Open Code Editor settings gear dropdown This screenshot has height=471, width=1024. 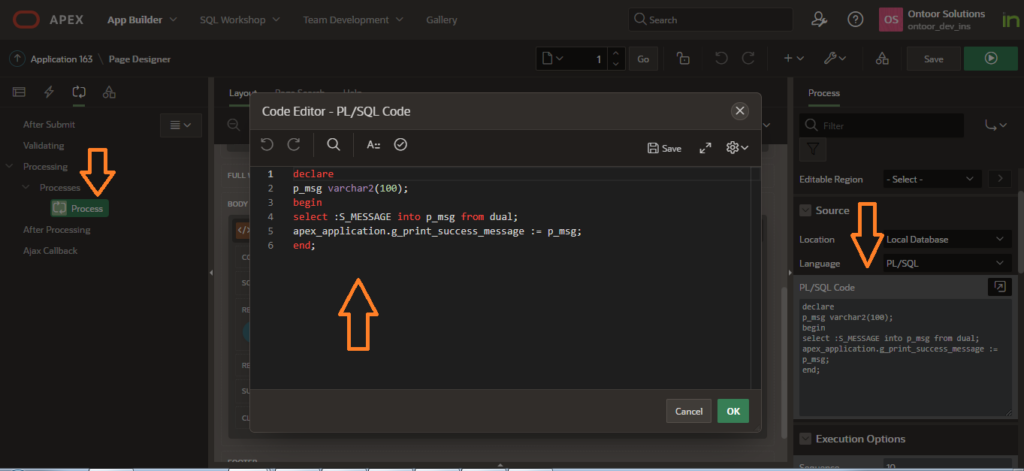(x=737, y=147)
